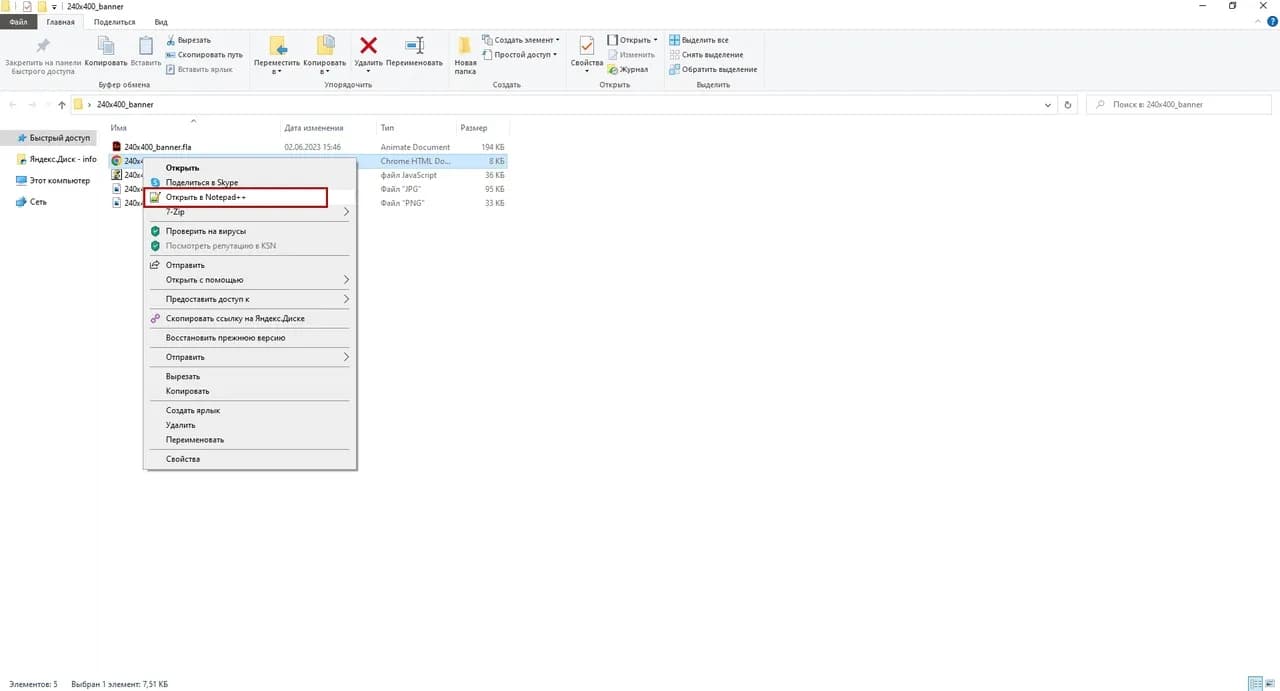Switch to the Поделиться tab
Screen dimensions: 1280x691
[115, 21]
